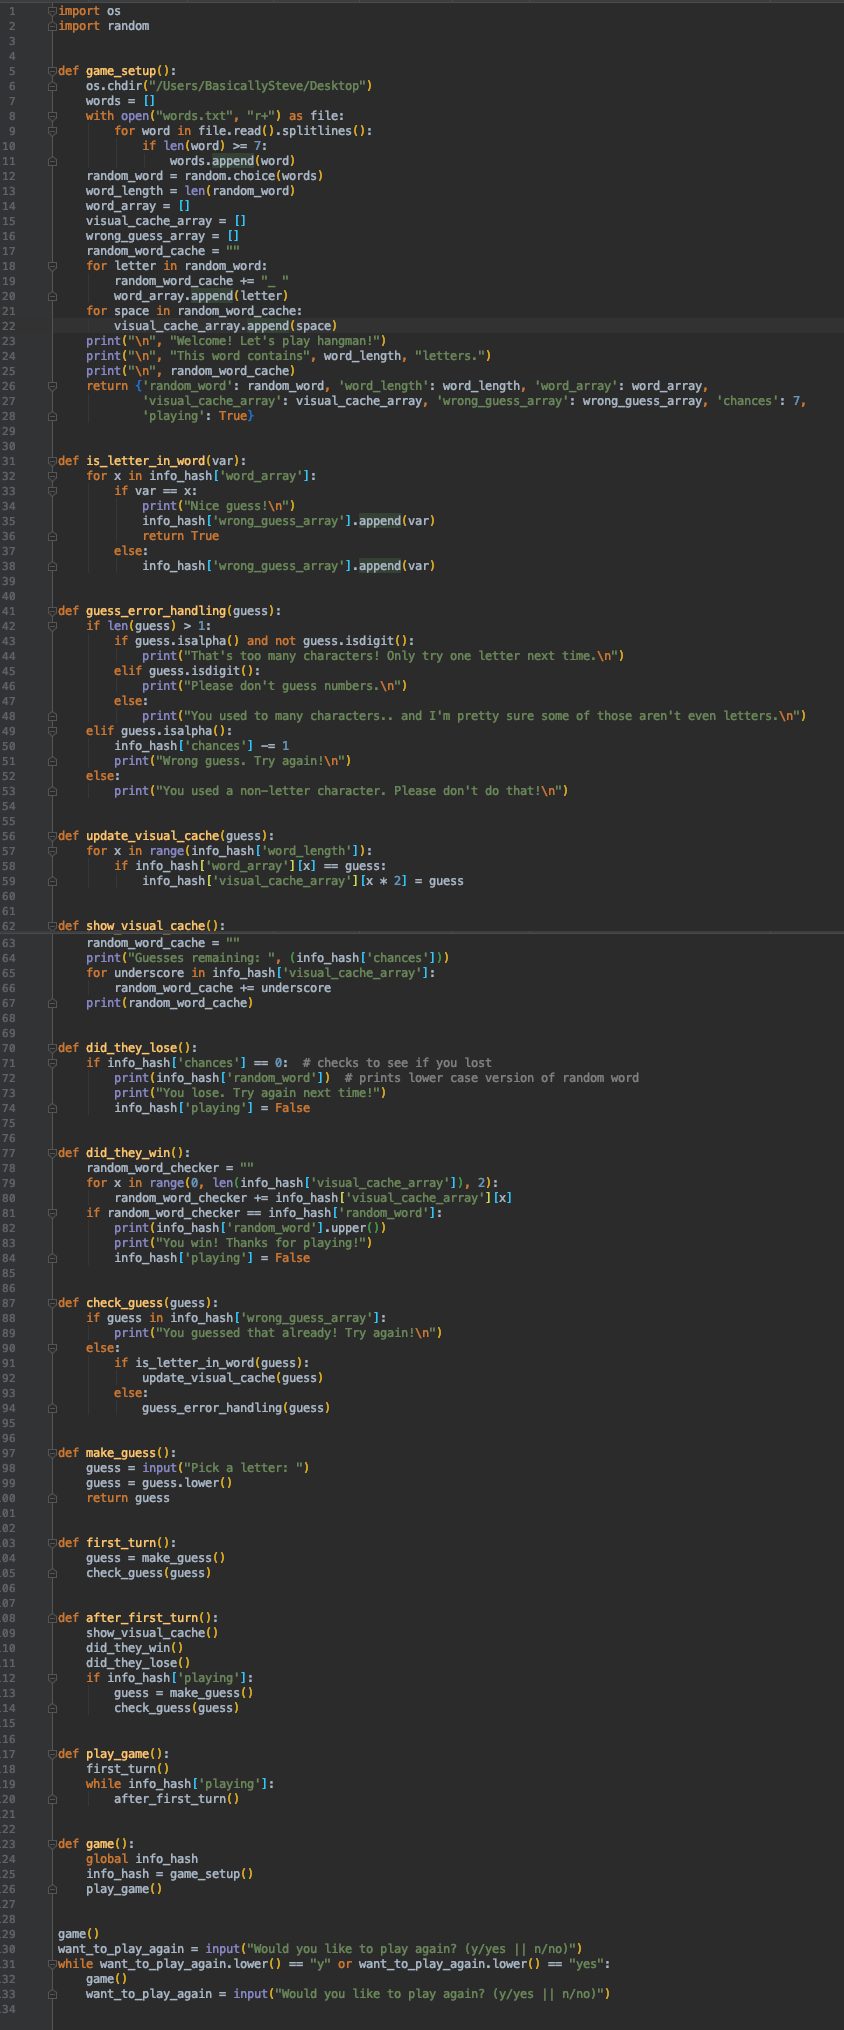The height and width of the screenshot is (2030, 844).
Task: Click line number 22 in the gutter
Action: click(x=8, y=326)
